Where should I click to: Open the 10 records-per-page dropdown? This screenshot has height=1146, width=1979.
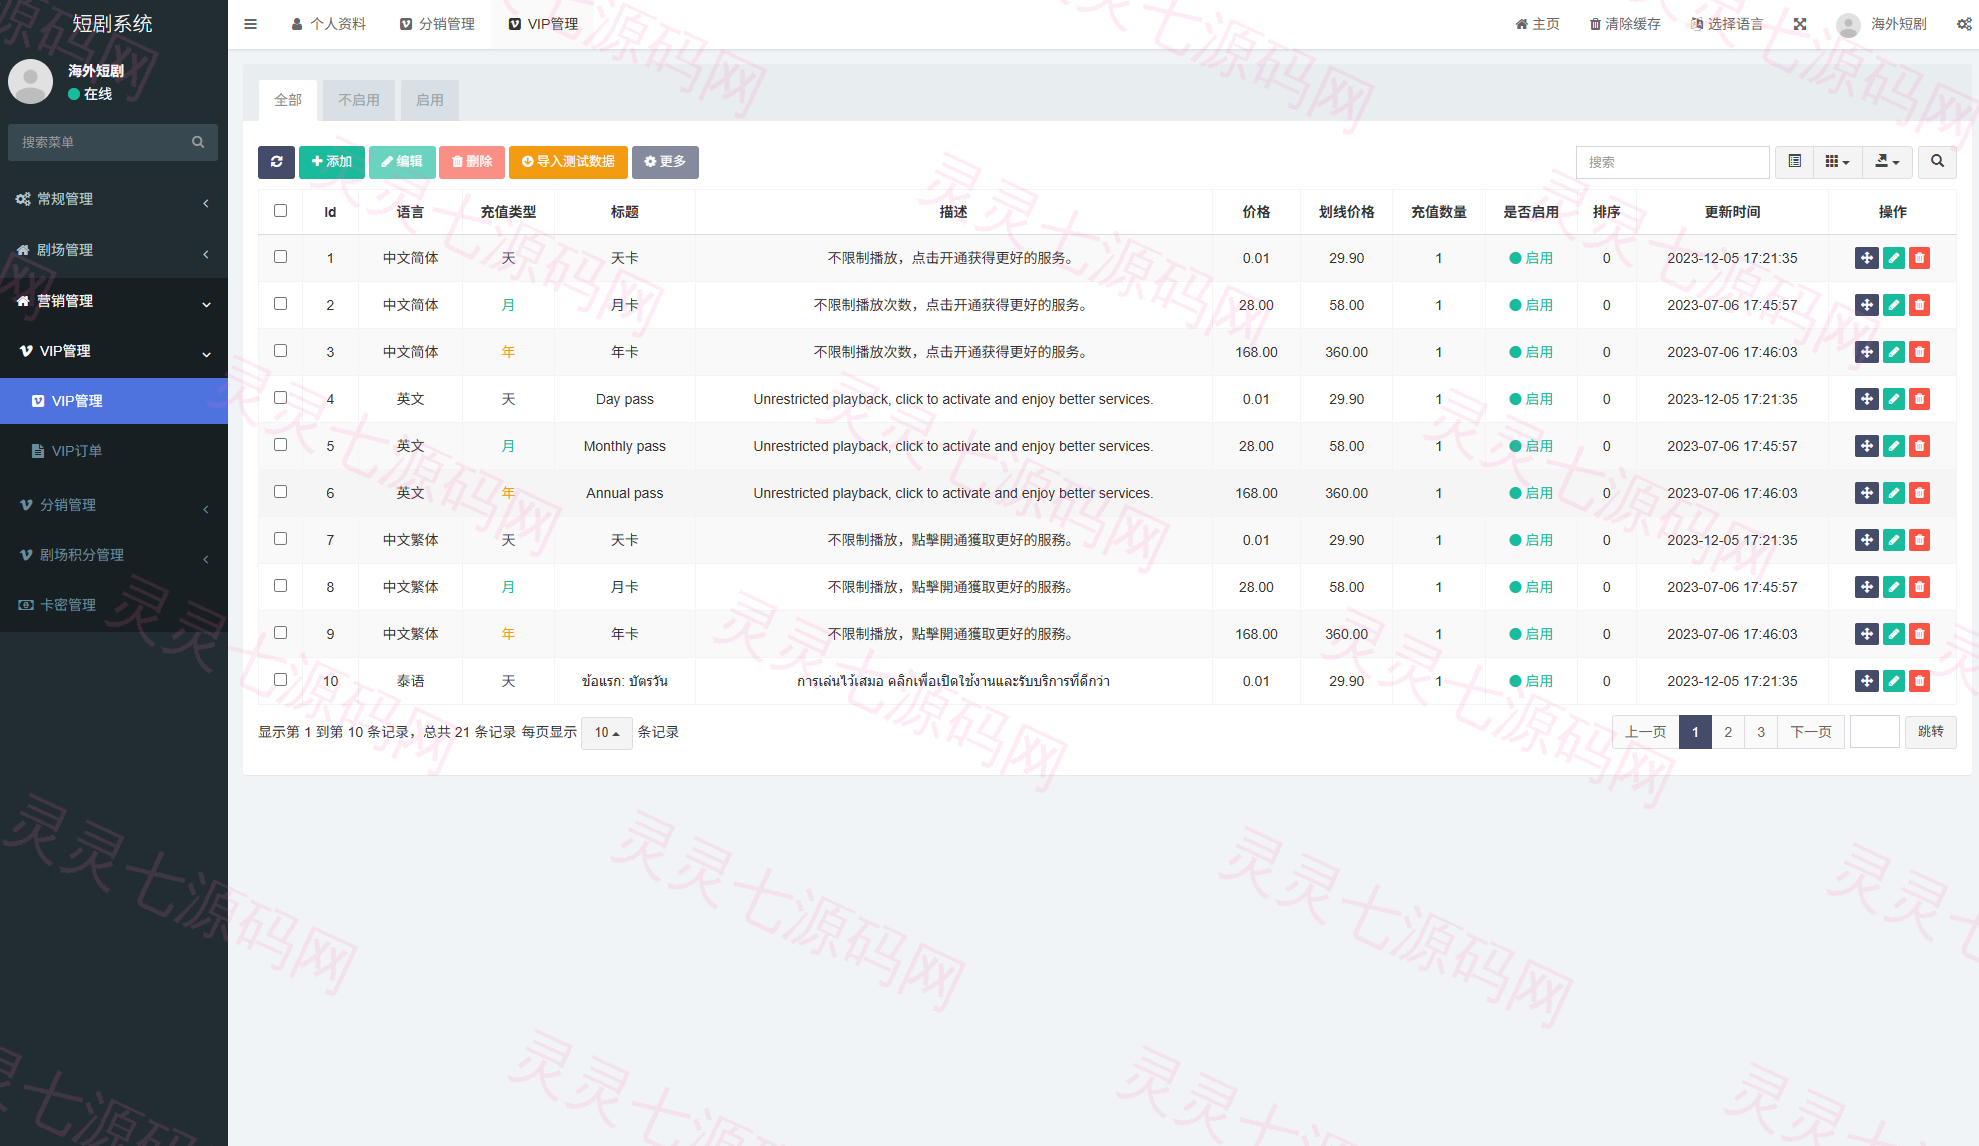point(607,733)
